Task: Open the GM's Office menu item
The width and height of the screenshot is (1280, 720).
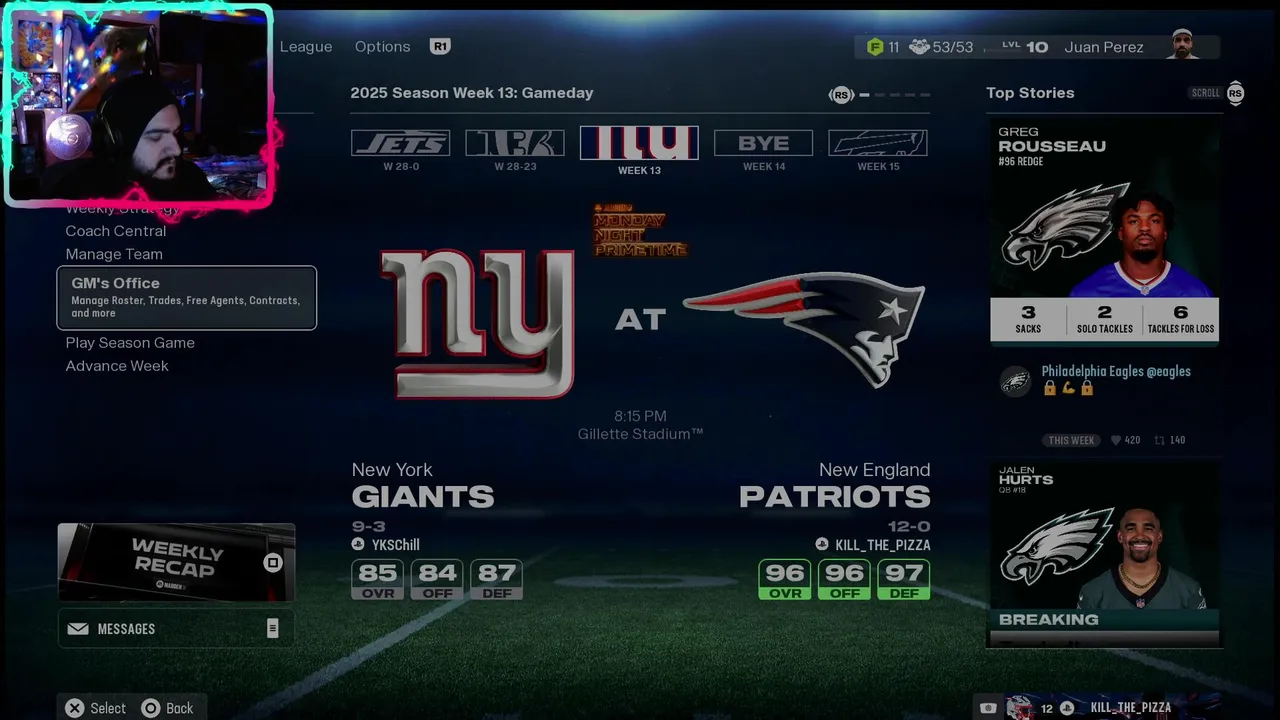Action: click(187, 298)
